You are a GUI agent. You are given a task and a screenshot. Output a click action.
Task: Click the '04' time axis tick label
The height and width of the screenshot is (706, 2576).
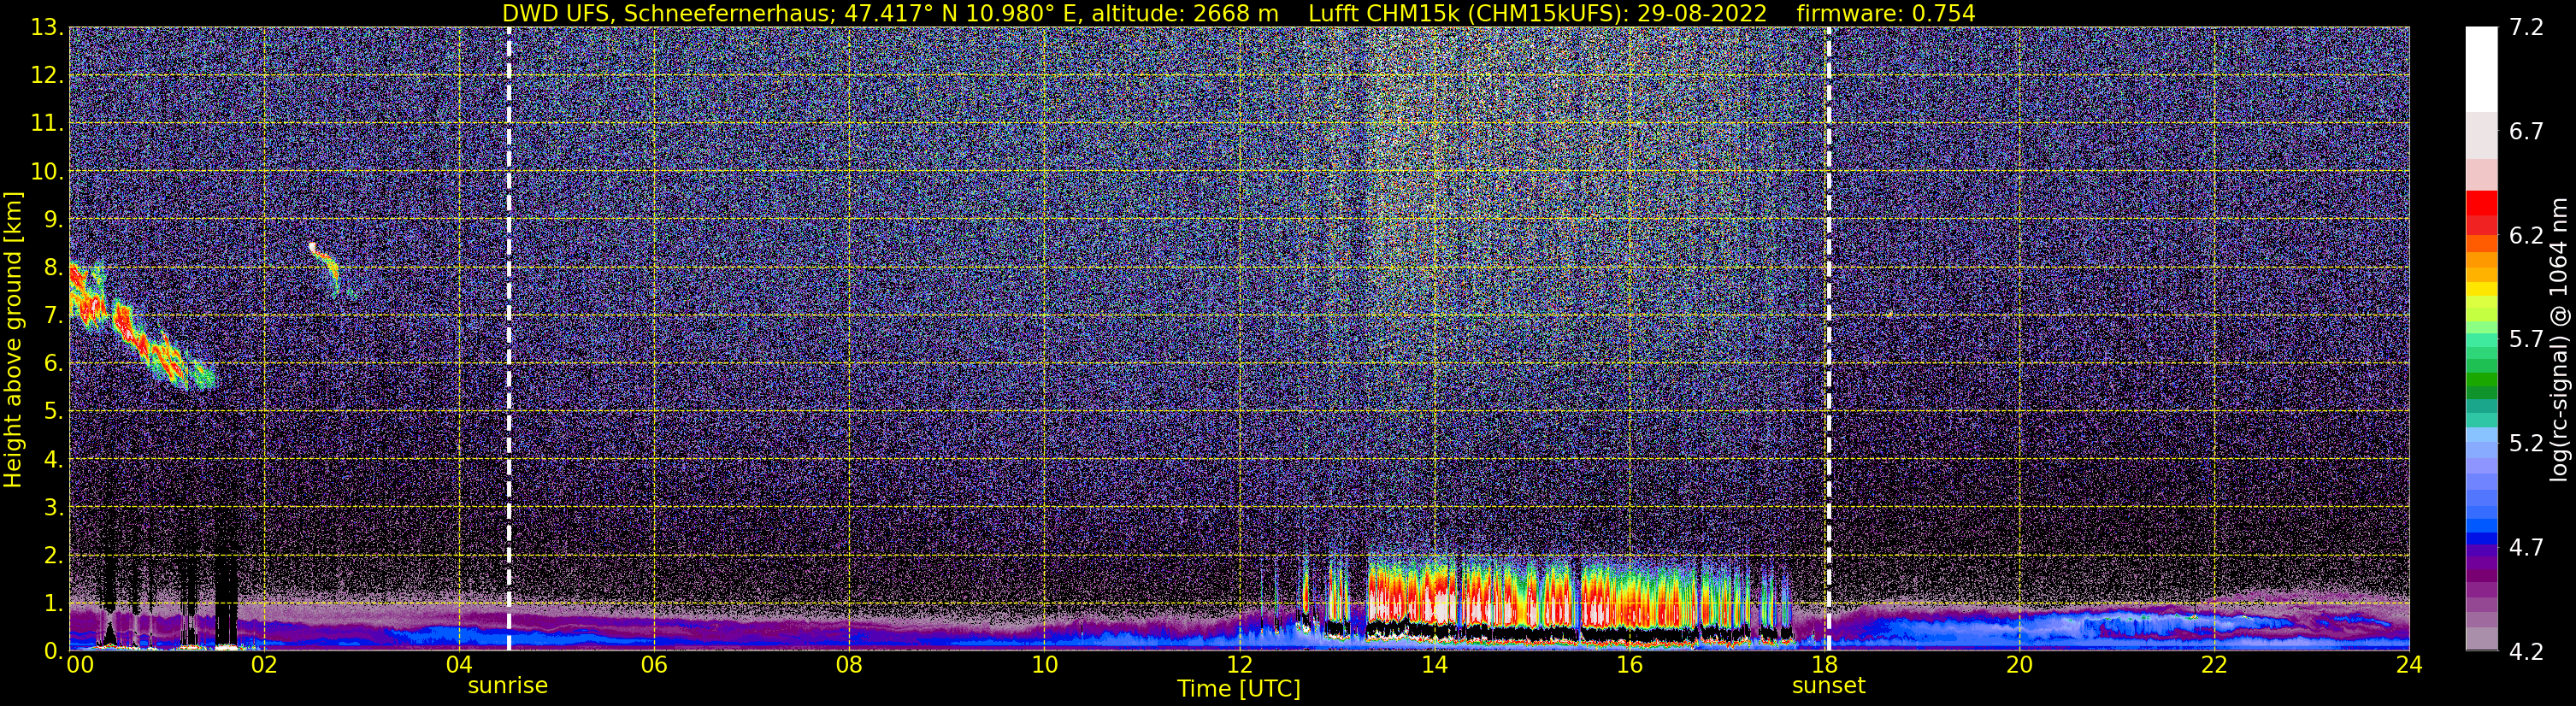(459, 665)
